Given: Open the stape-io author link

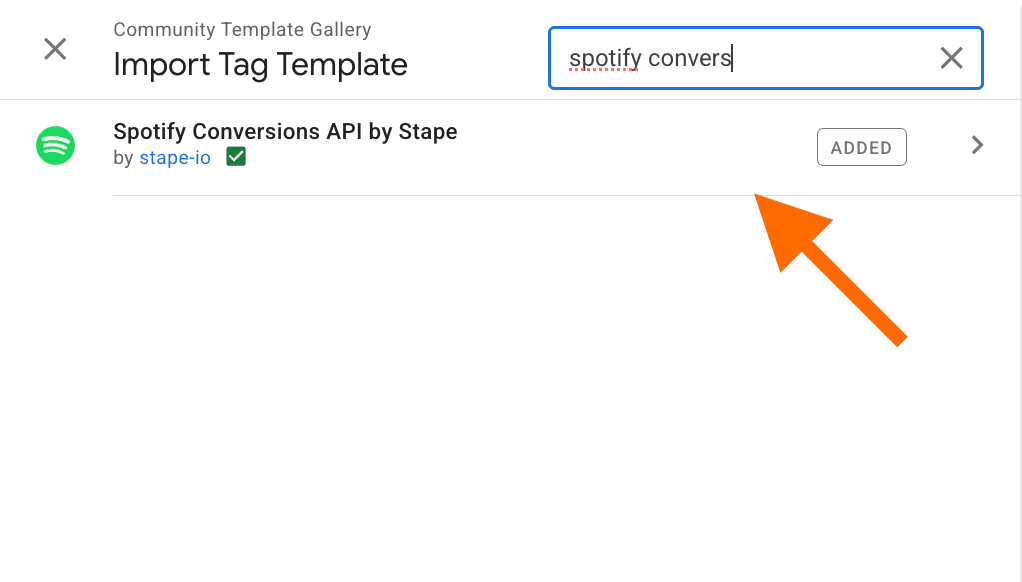Looking at the screenshot, I should tap(175, 158).
